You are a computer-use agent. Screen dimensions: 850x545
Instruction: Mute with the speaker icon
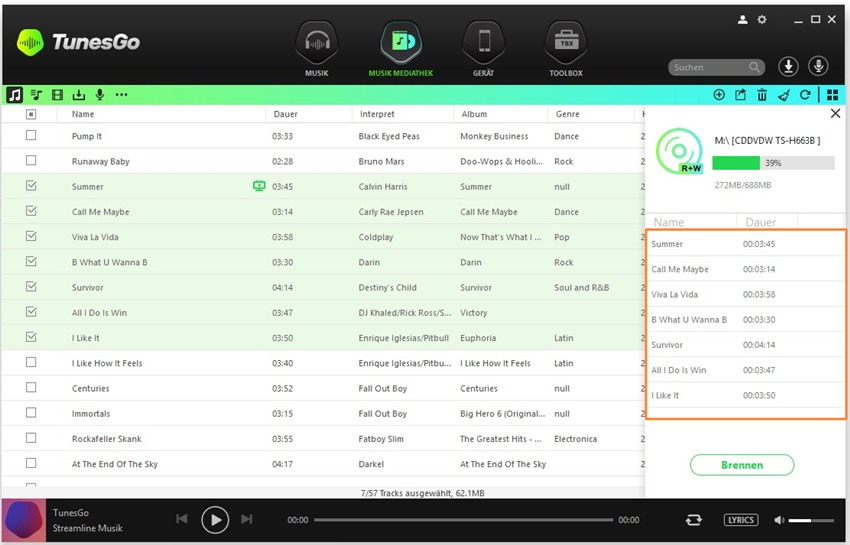coord(779,520)
